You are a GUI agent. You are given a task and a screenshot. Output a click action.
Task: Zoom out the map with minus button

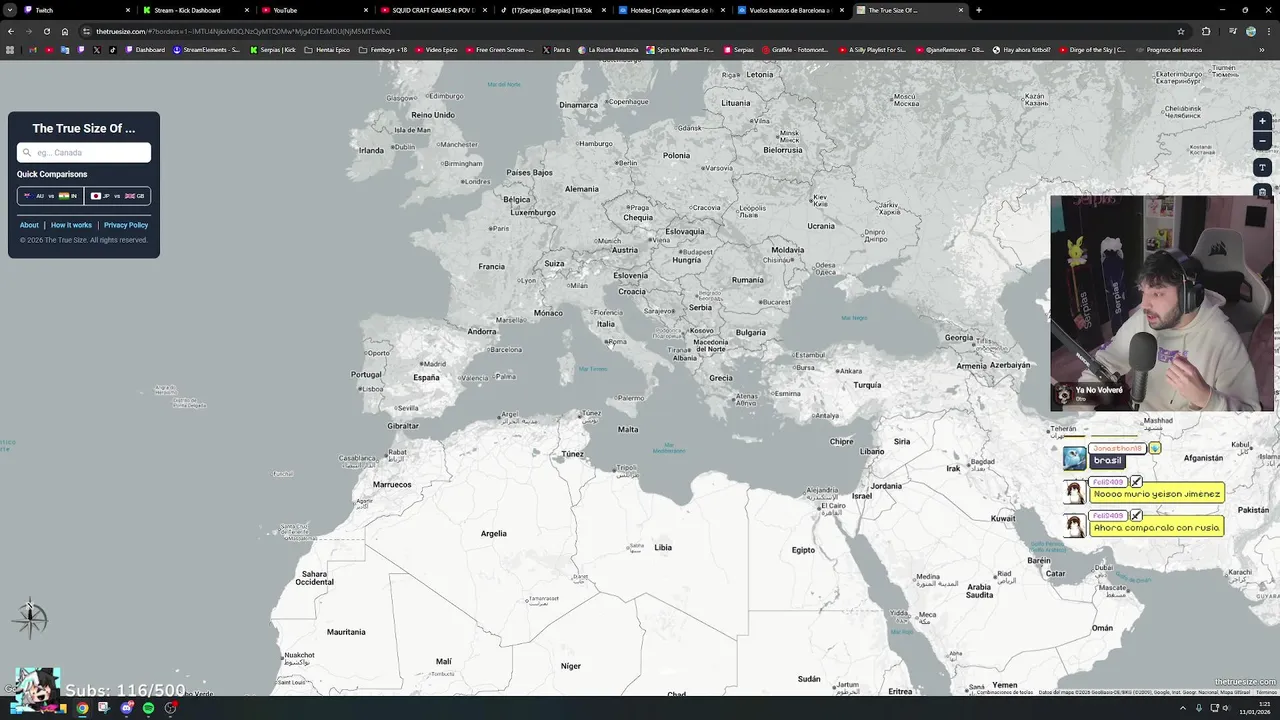pos(1262,141)
